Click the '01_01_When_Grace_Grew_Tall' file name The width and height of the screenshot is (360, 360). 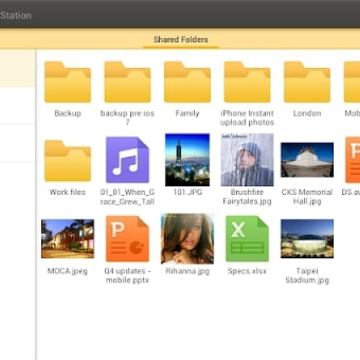click(x=127, y=197)
